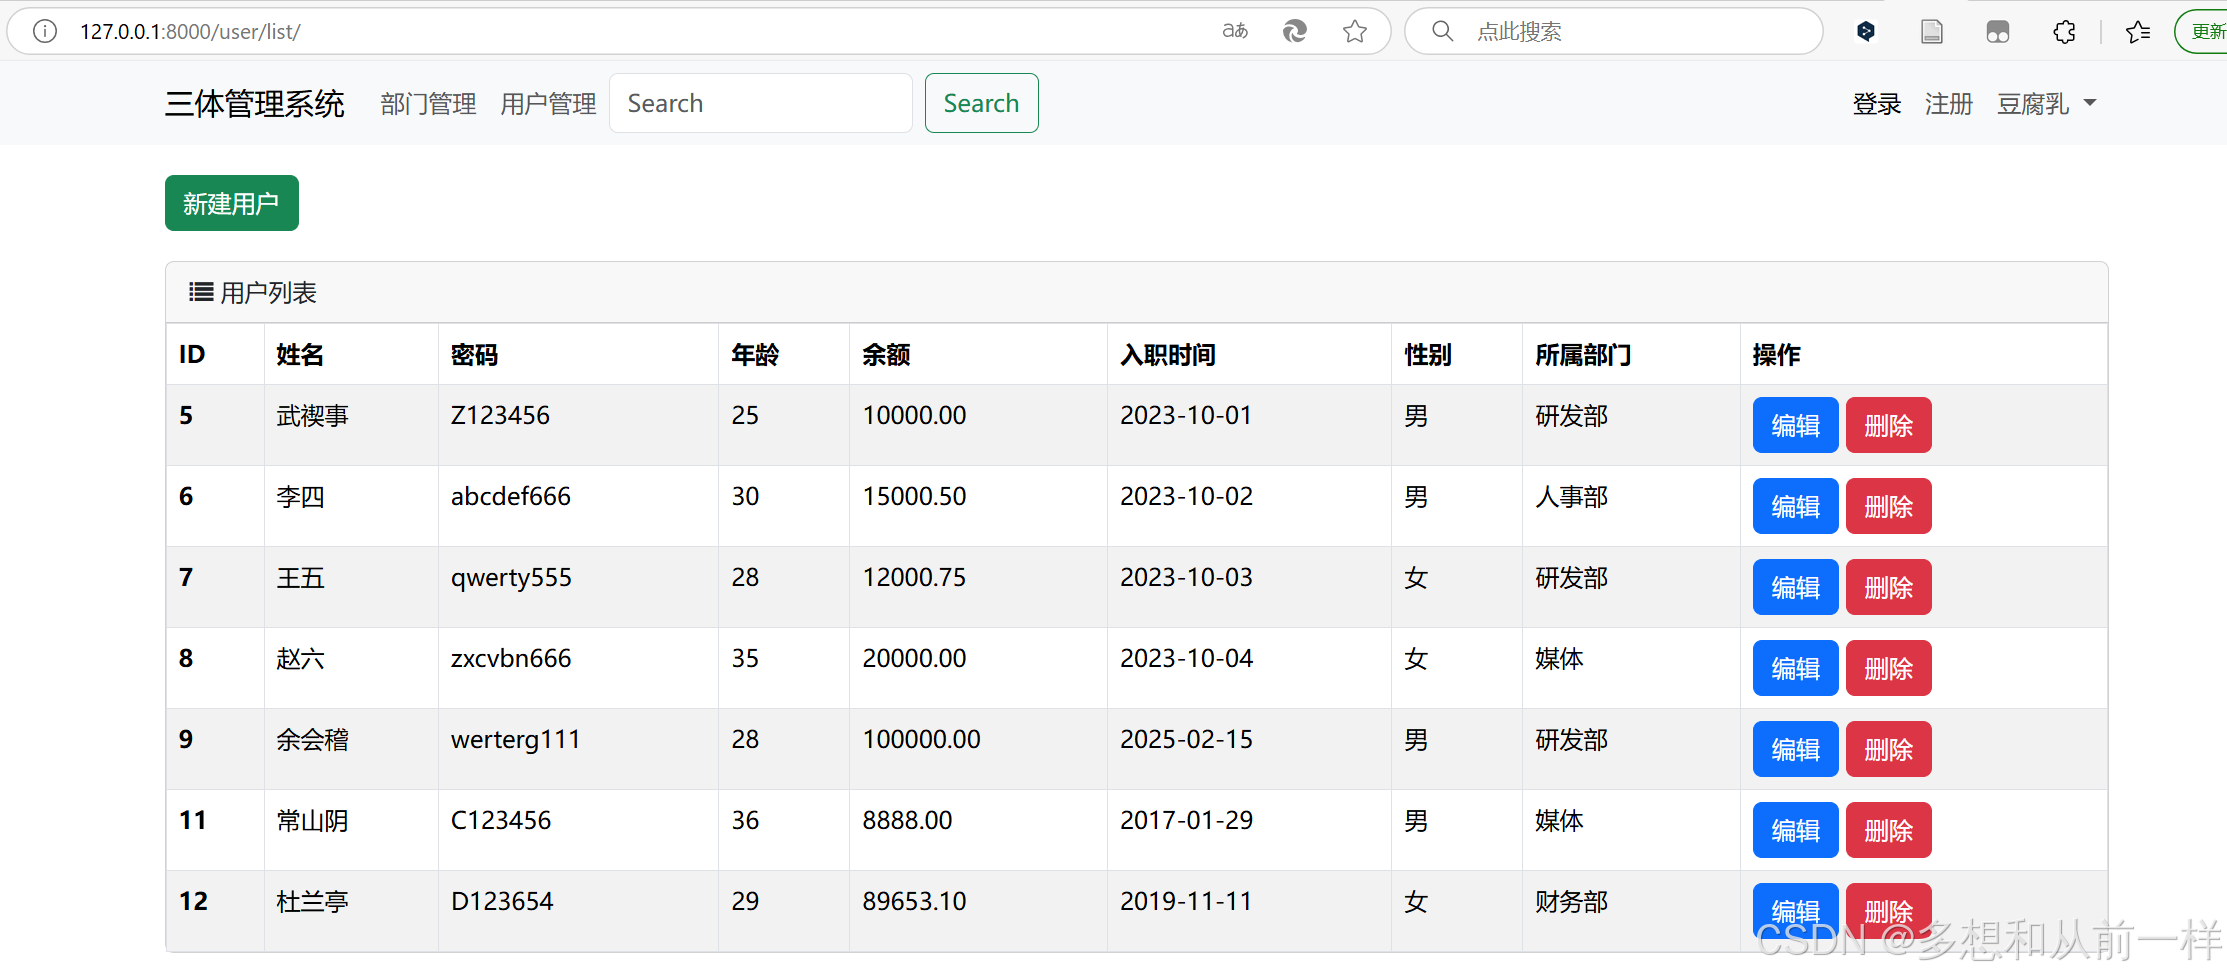Screen dimensions: 2227x976
Task: Click the mask-shaped extension icon
Action: click(1998, 31)
